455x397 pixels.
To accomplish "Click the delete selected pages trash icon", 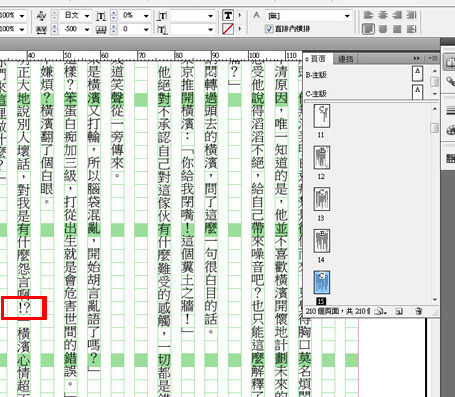I will pyautogui.click(x=418, y=312).
